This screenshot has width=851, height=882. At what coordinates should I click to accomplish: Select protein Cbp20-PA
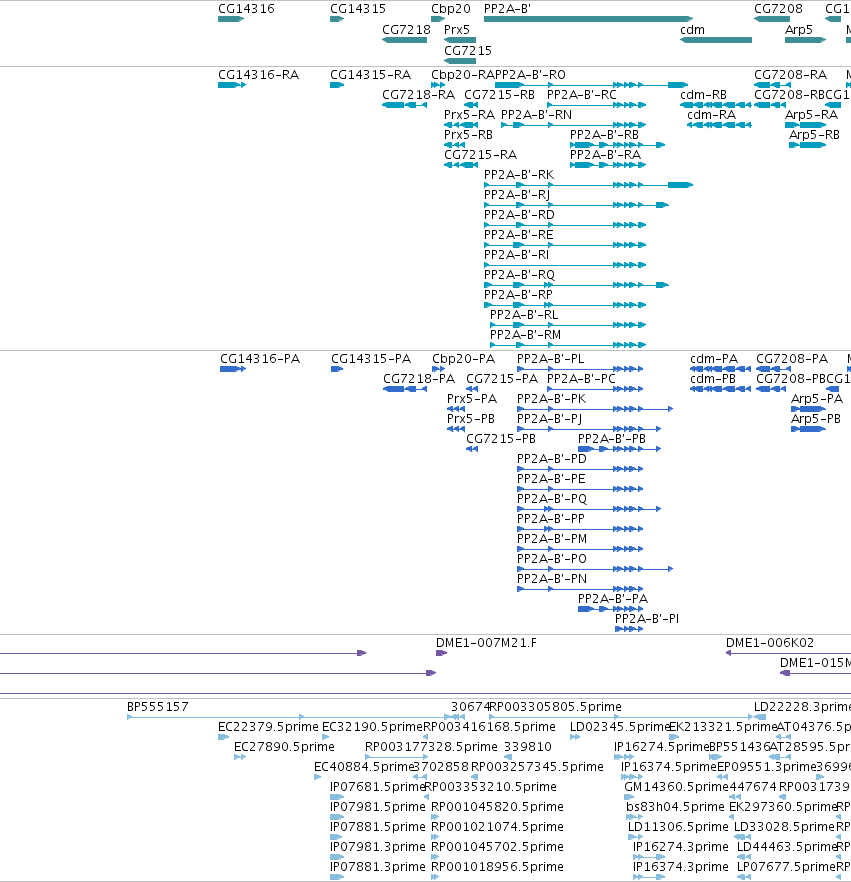(463, 359)
